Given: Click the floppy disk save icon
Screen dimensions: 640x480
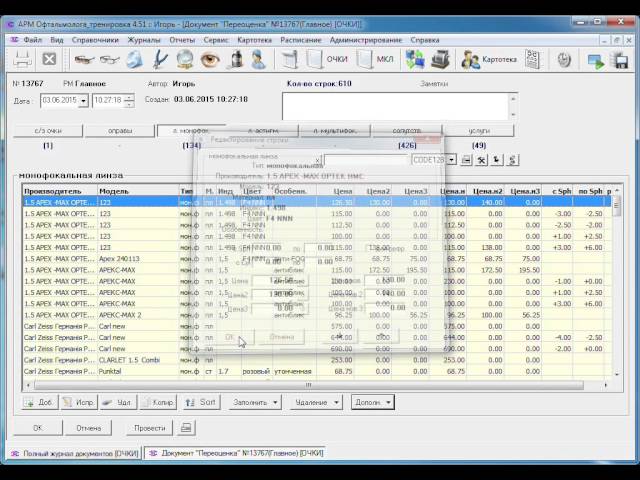Looking at the screenshot, I should click(620, 60).
